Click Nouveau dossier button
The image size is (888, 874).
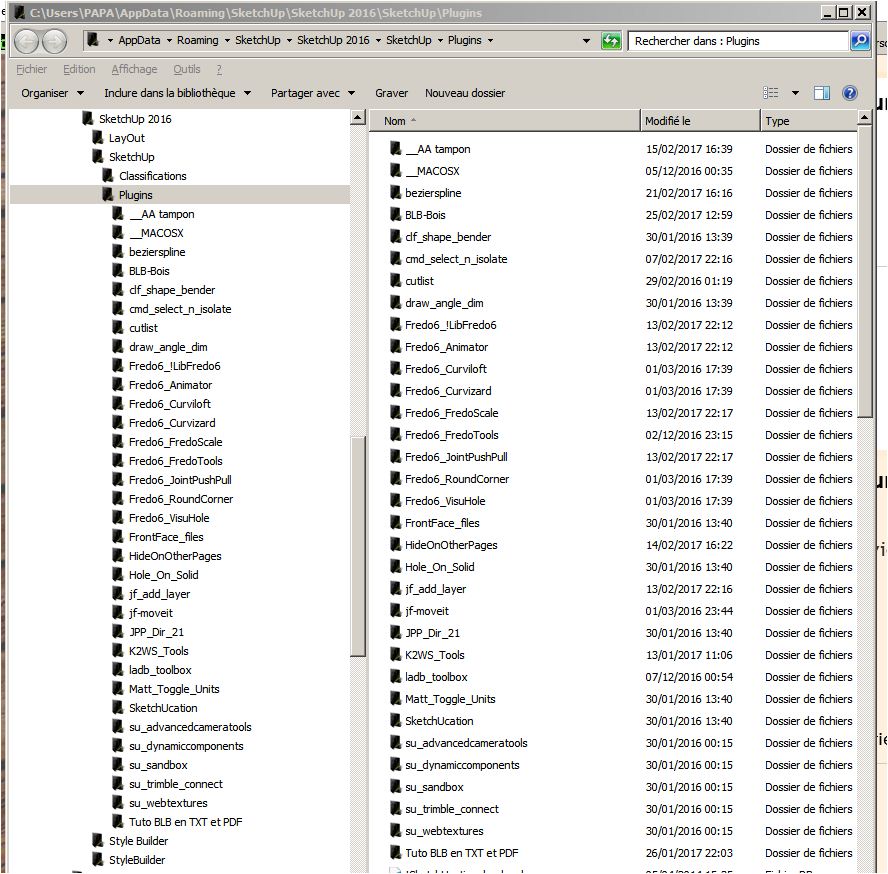tap(465, 93)
